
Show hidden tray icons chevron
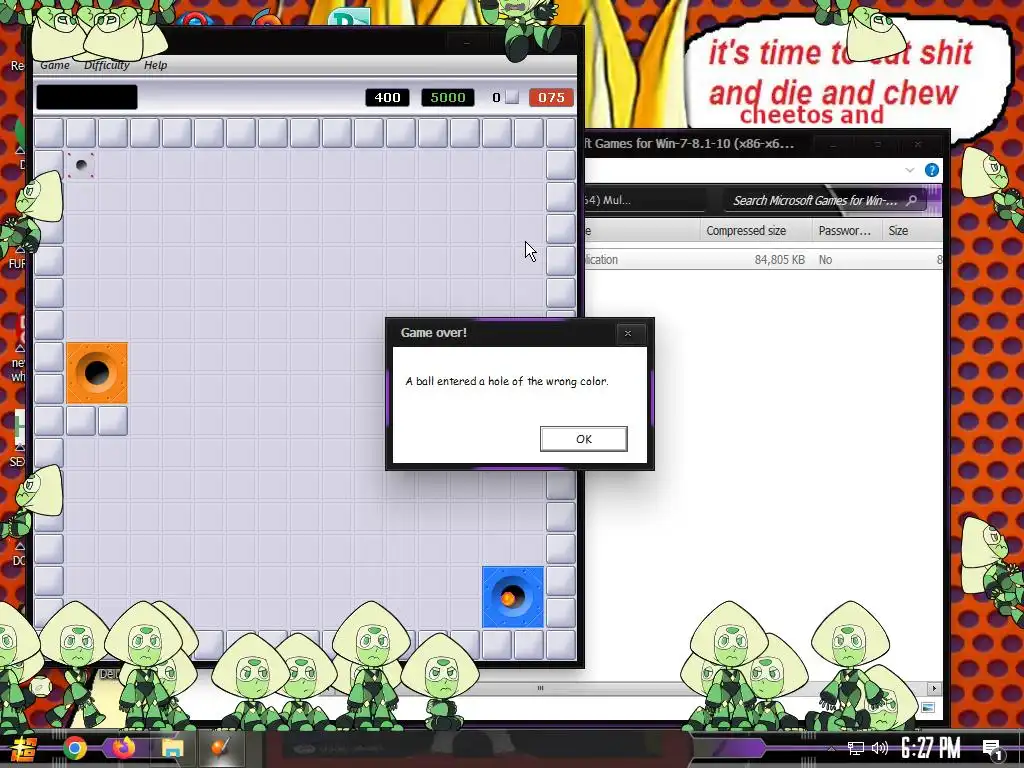pyautogui.click(x=831, y=749)
